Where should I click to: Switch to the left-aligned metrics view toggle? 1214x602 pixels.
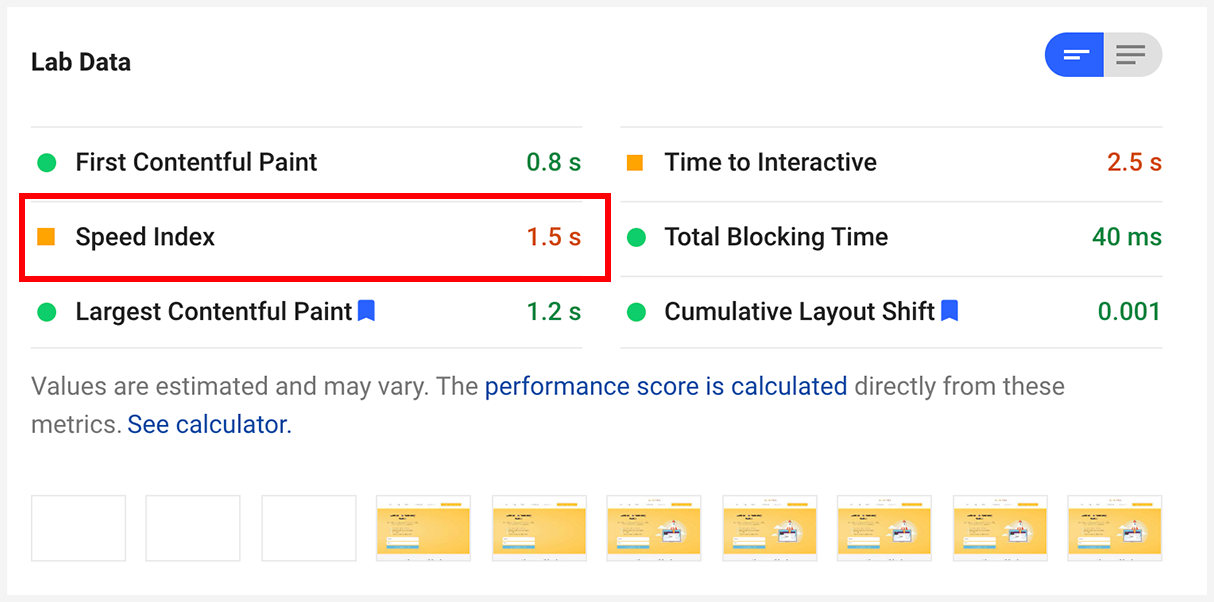(x=1074, y=55)
